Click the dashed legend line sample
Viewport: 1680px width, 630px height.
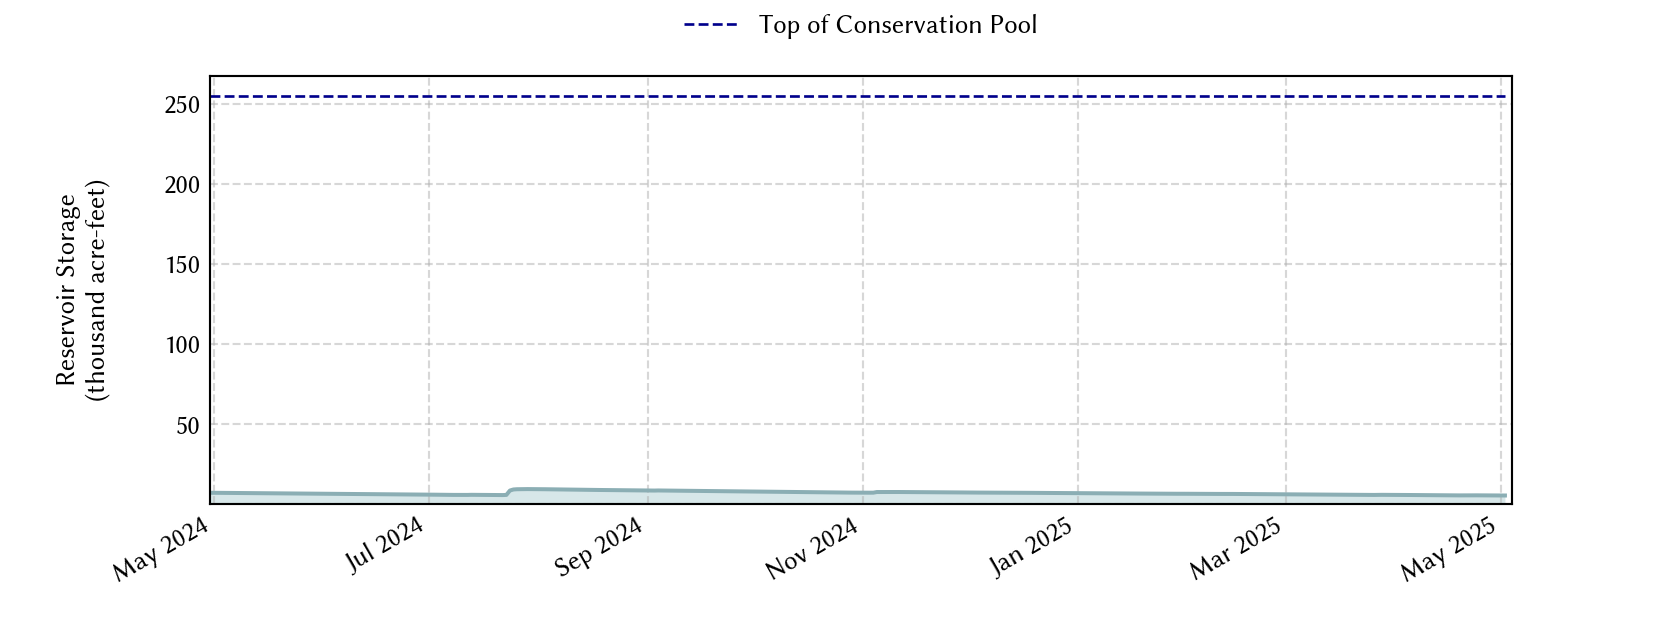tap(711, 25)
